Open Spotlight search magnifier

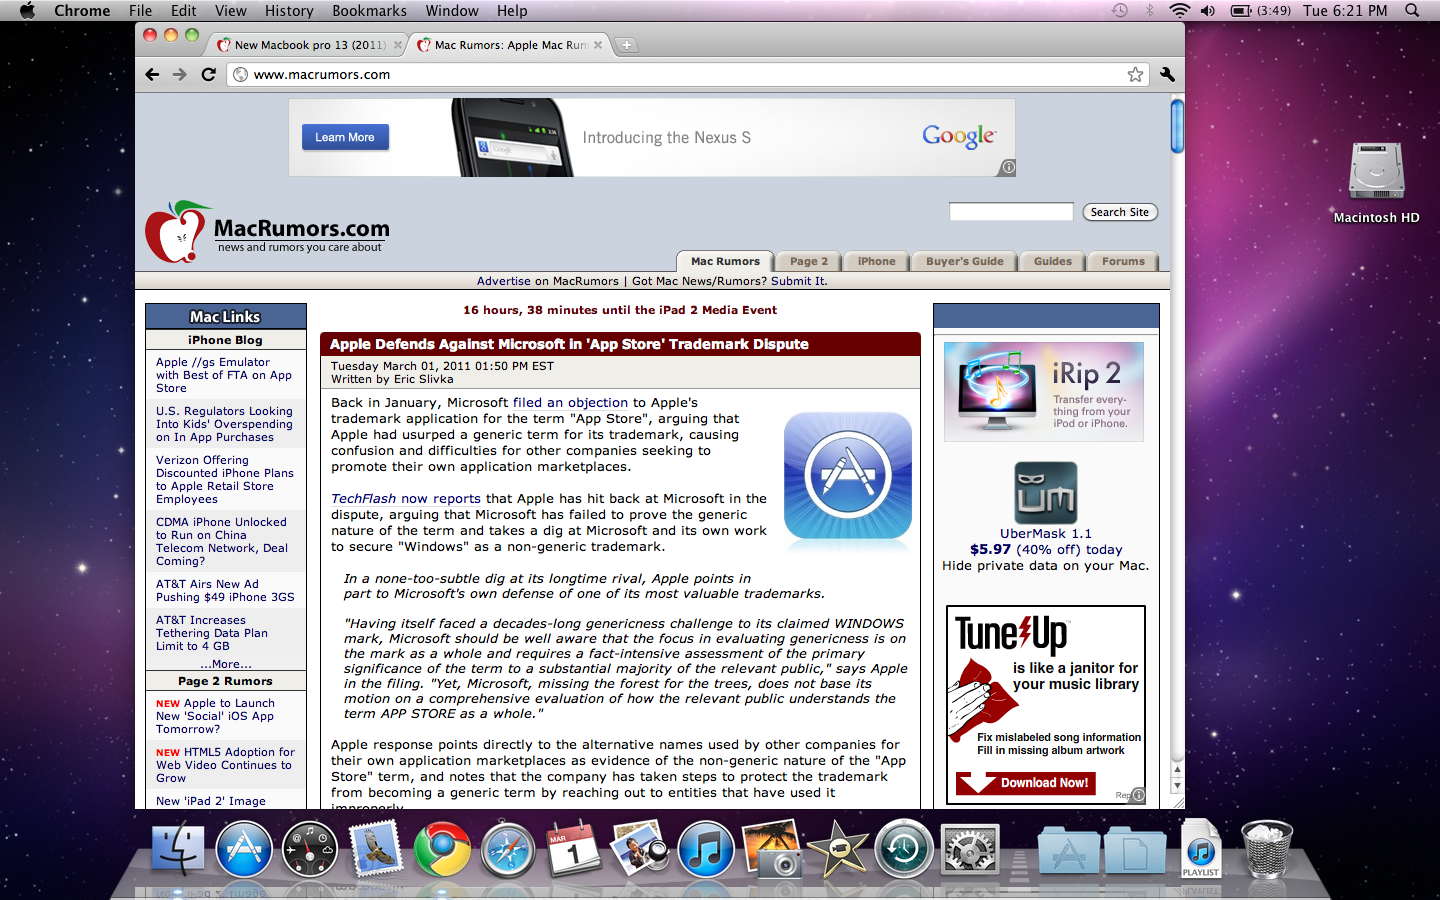pos(1412,11)
